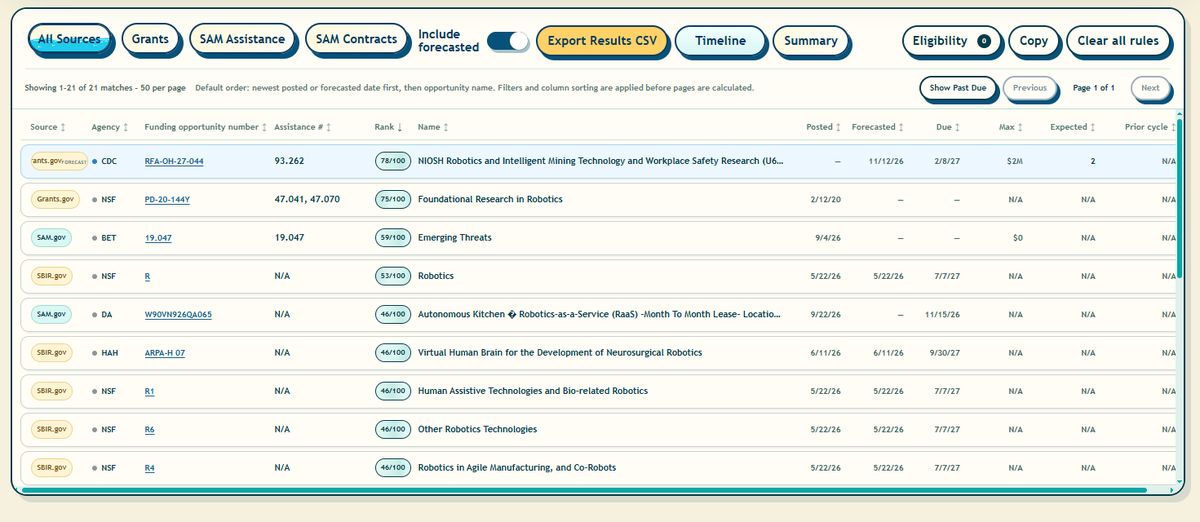Click the Grants.gov forecast badge in CDC row
The width and height of the screenshot is (1200, 522).
click(x=59, y=161)
